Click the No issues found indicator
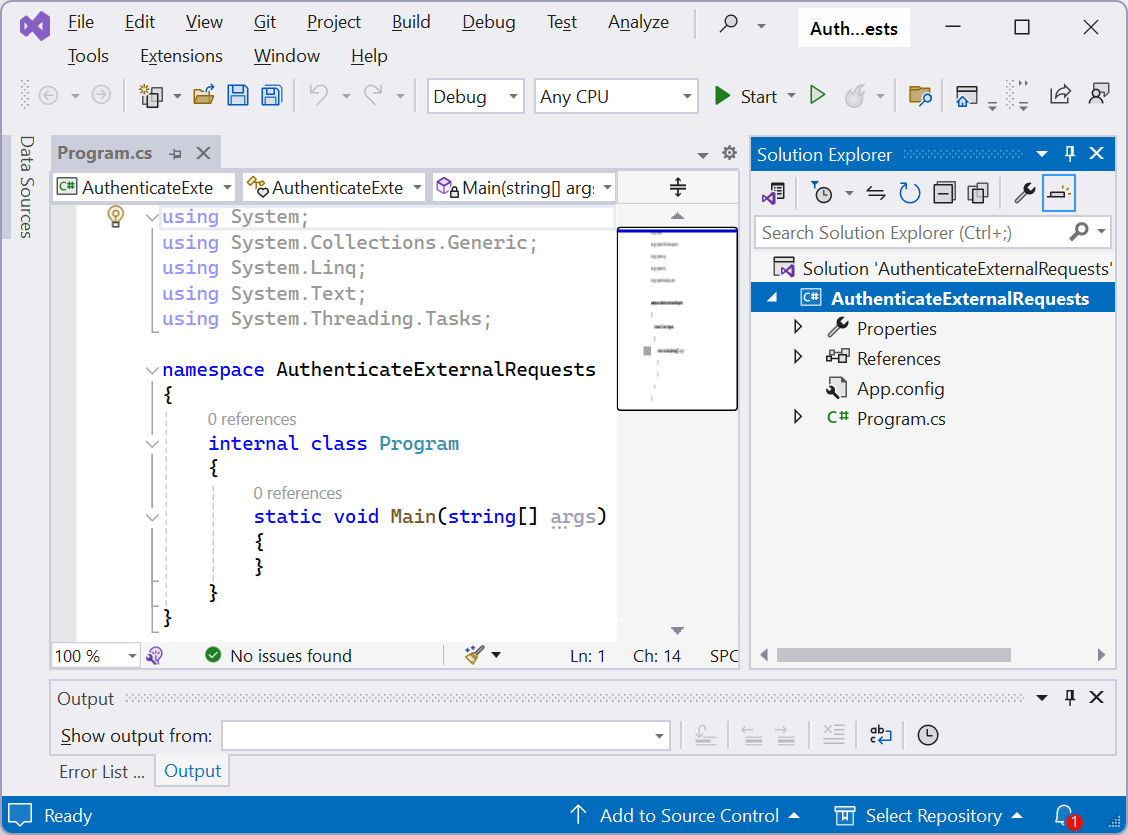Image resolution: width=1128 pixels, height=835 pixels. pos(278,656)
